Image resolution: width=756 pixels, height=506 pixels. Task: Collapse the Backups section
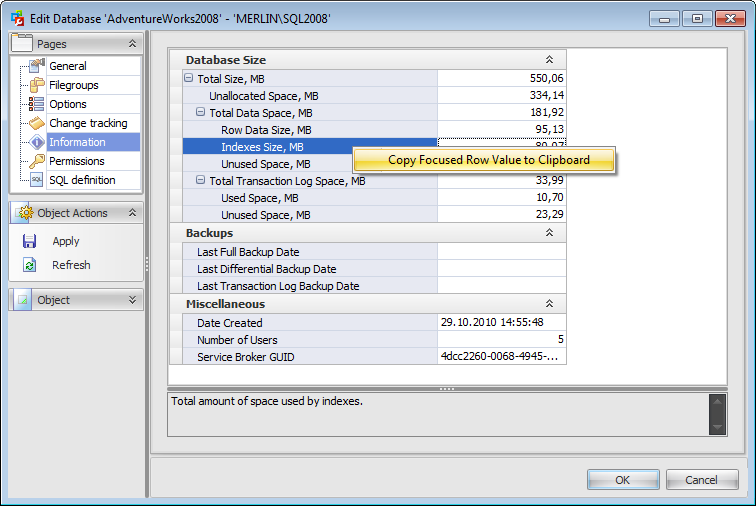point(548,233)
